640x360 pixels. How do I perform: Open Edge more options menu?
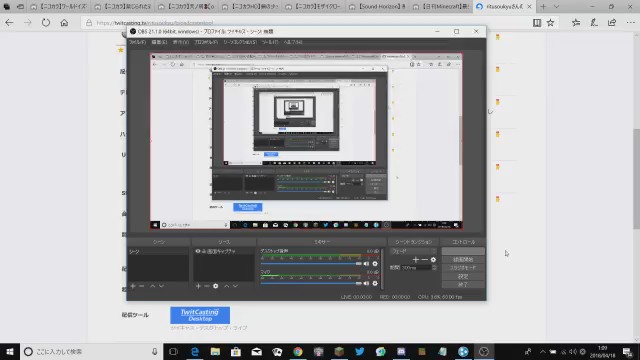click(630, 23)
